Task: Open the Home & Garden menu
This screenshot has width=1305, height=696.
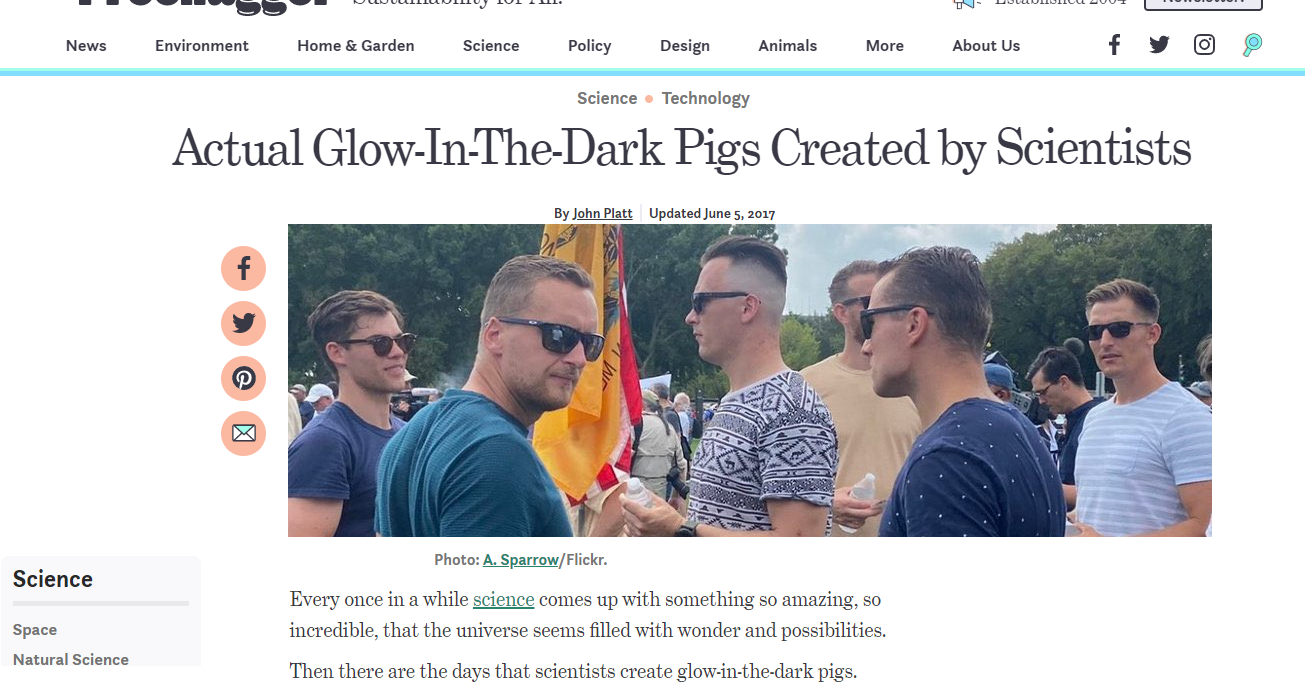Action: click(356, 46)
